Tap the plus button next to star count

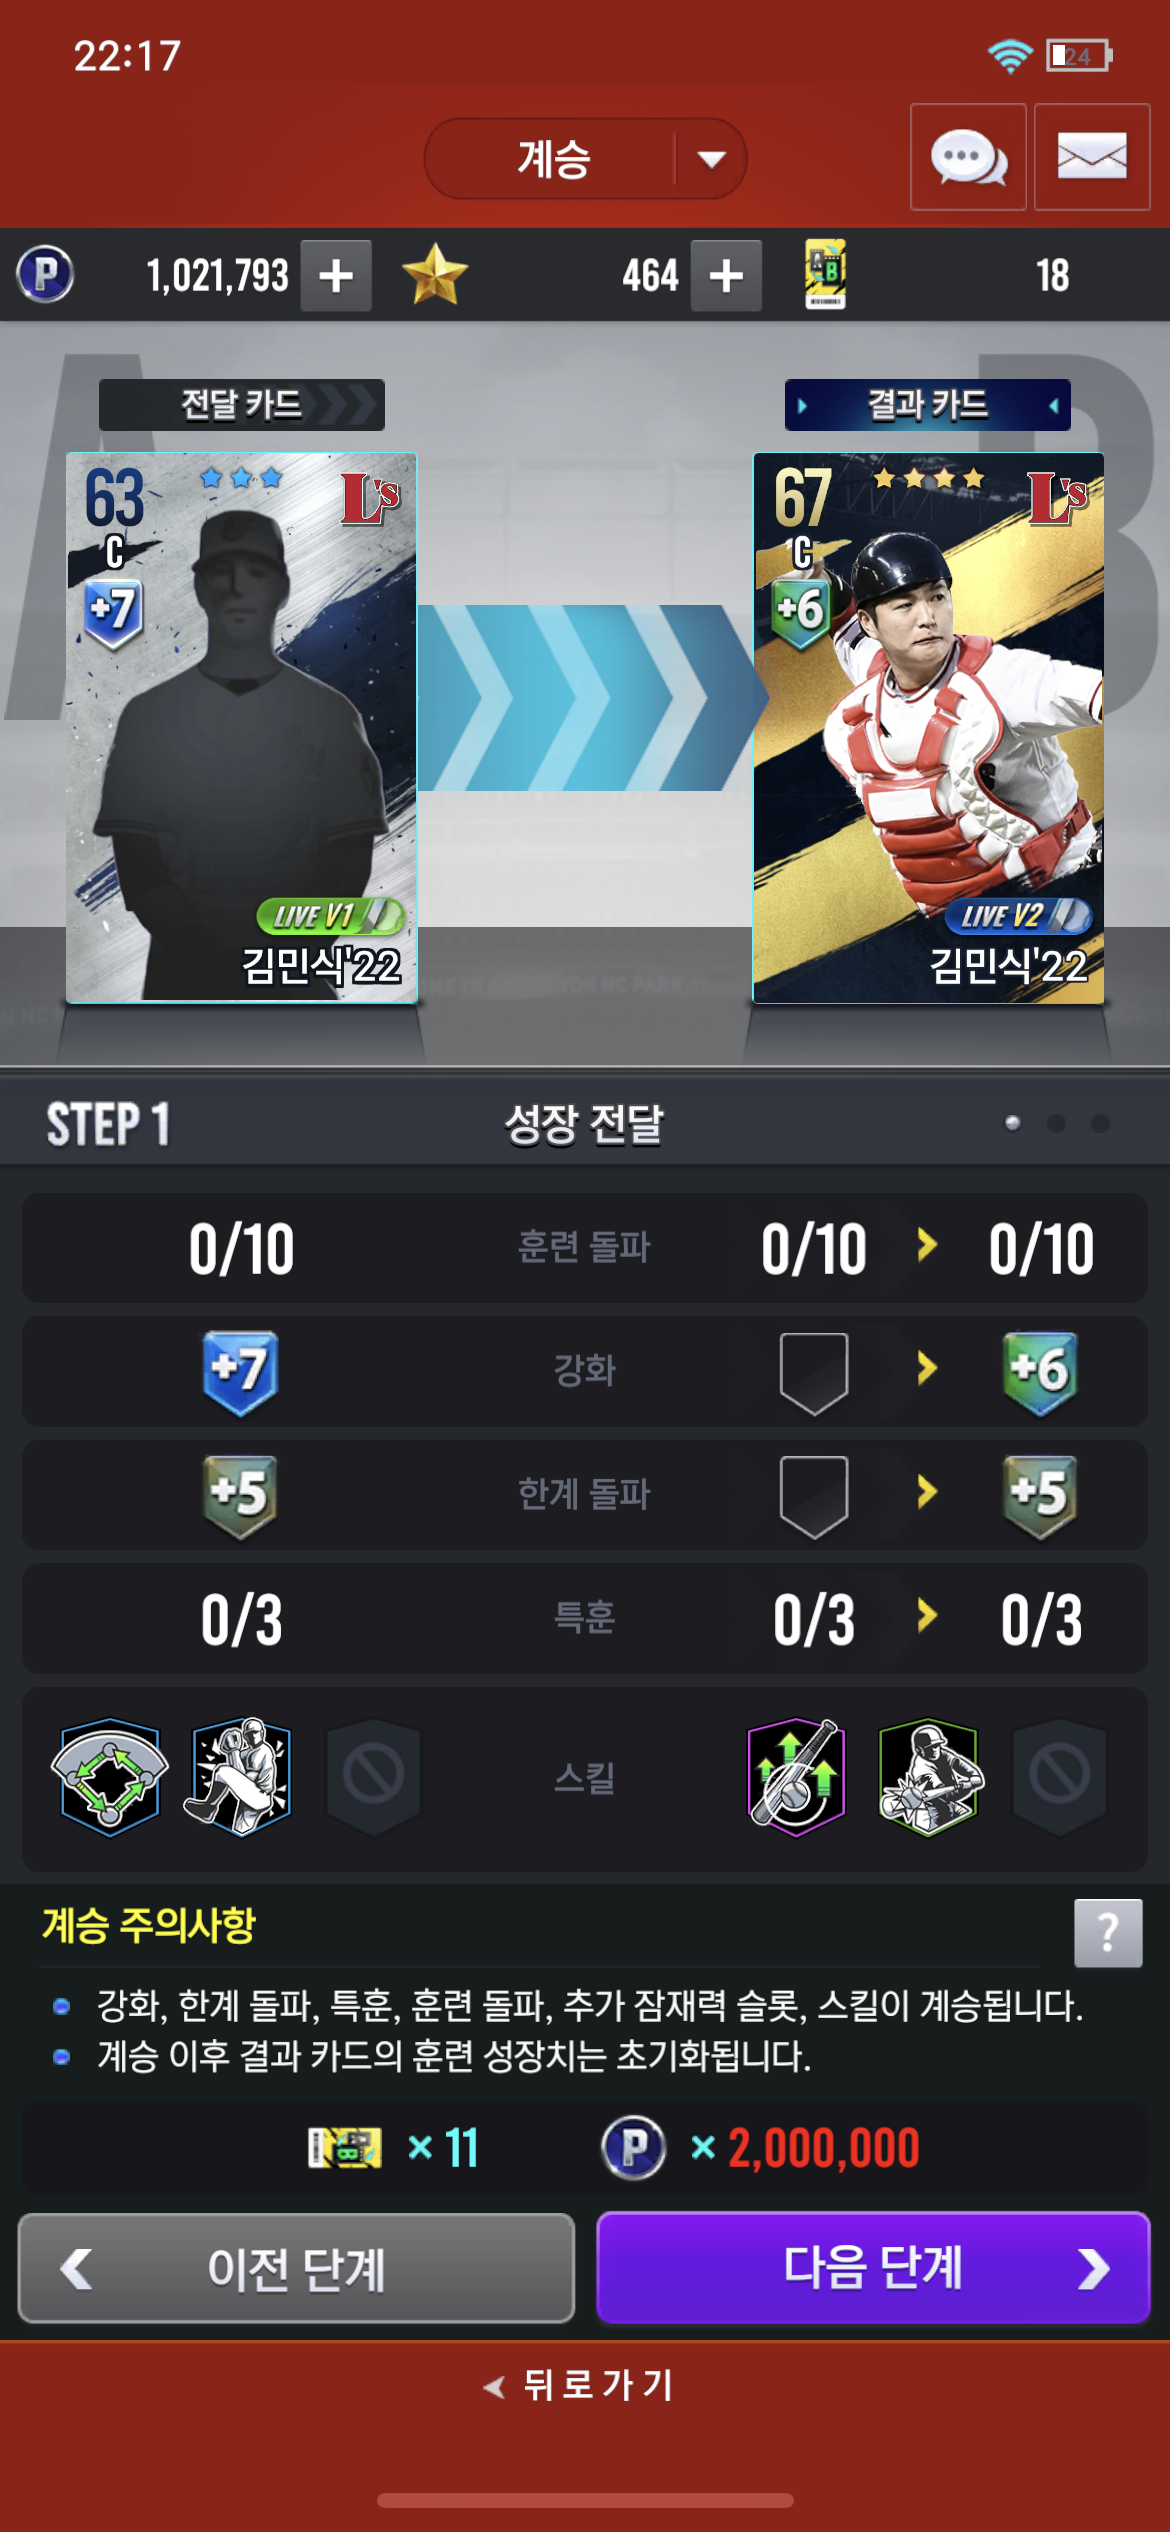[726, 275]
